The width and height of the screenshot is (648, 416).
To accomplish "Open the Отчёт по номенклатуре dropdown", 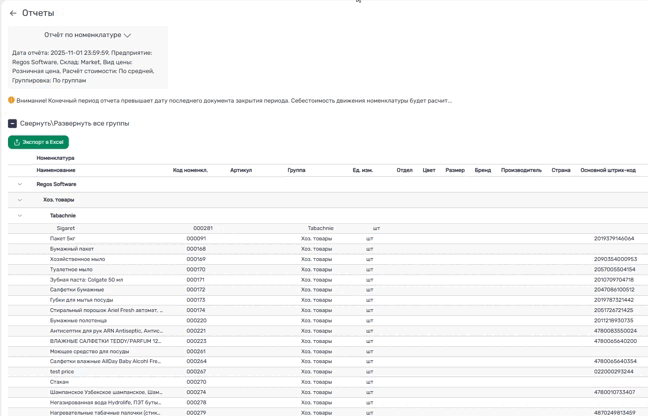I will coord(88,35).
